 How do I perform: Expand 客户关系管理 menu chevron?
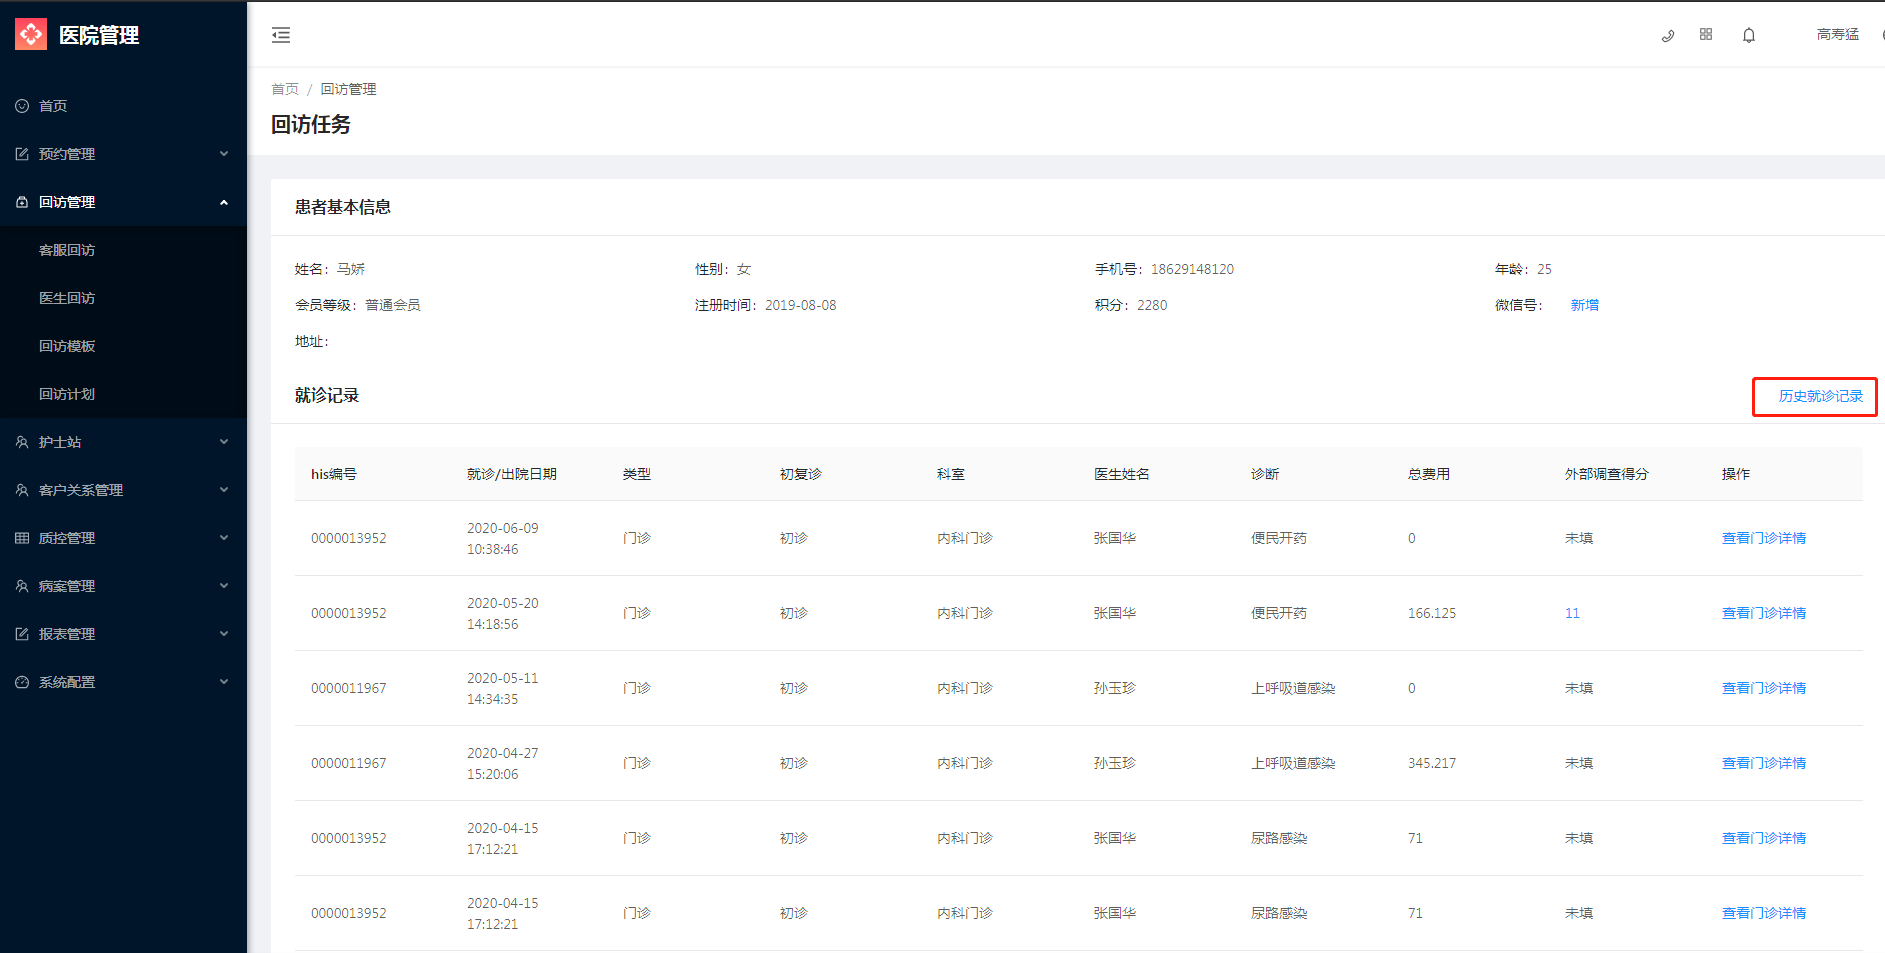(224, 490)
